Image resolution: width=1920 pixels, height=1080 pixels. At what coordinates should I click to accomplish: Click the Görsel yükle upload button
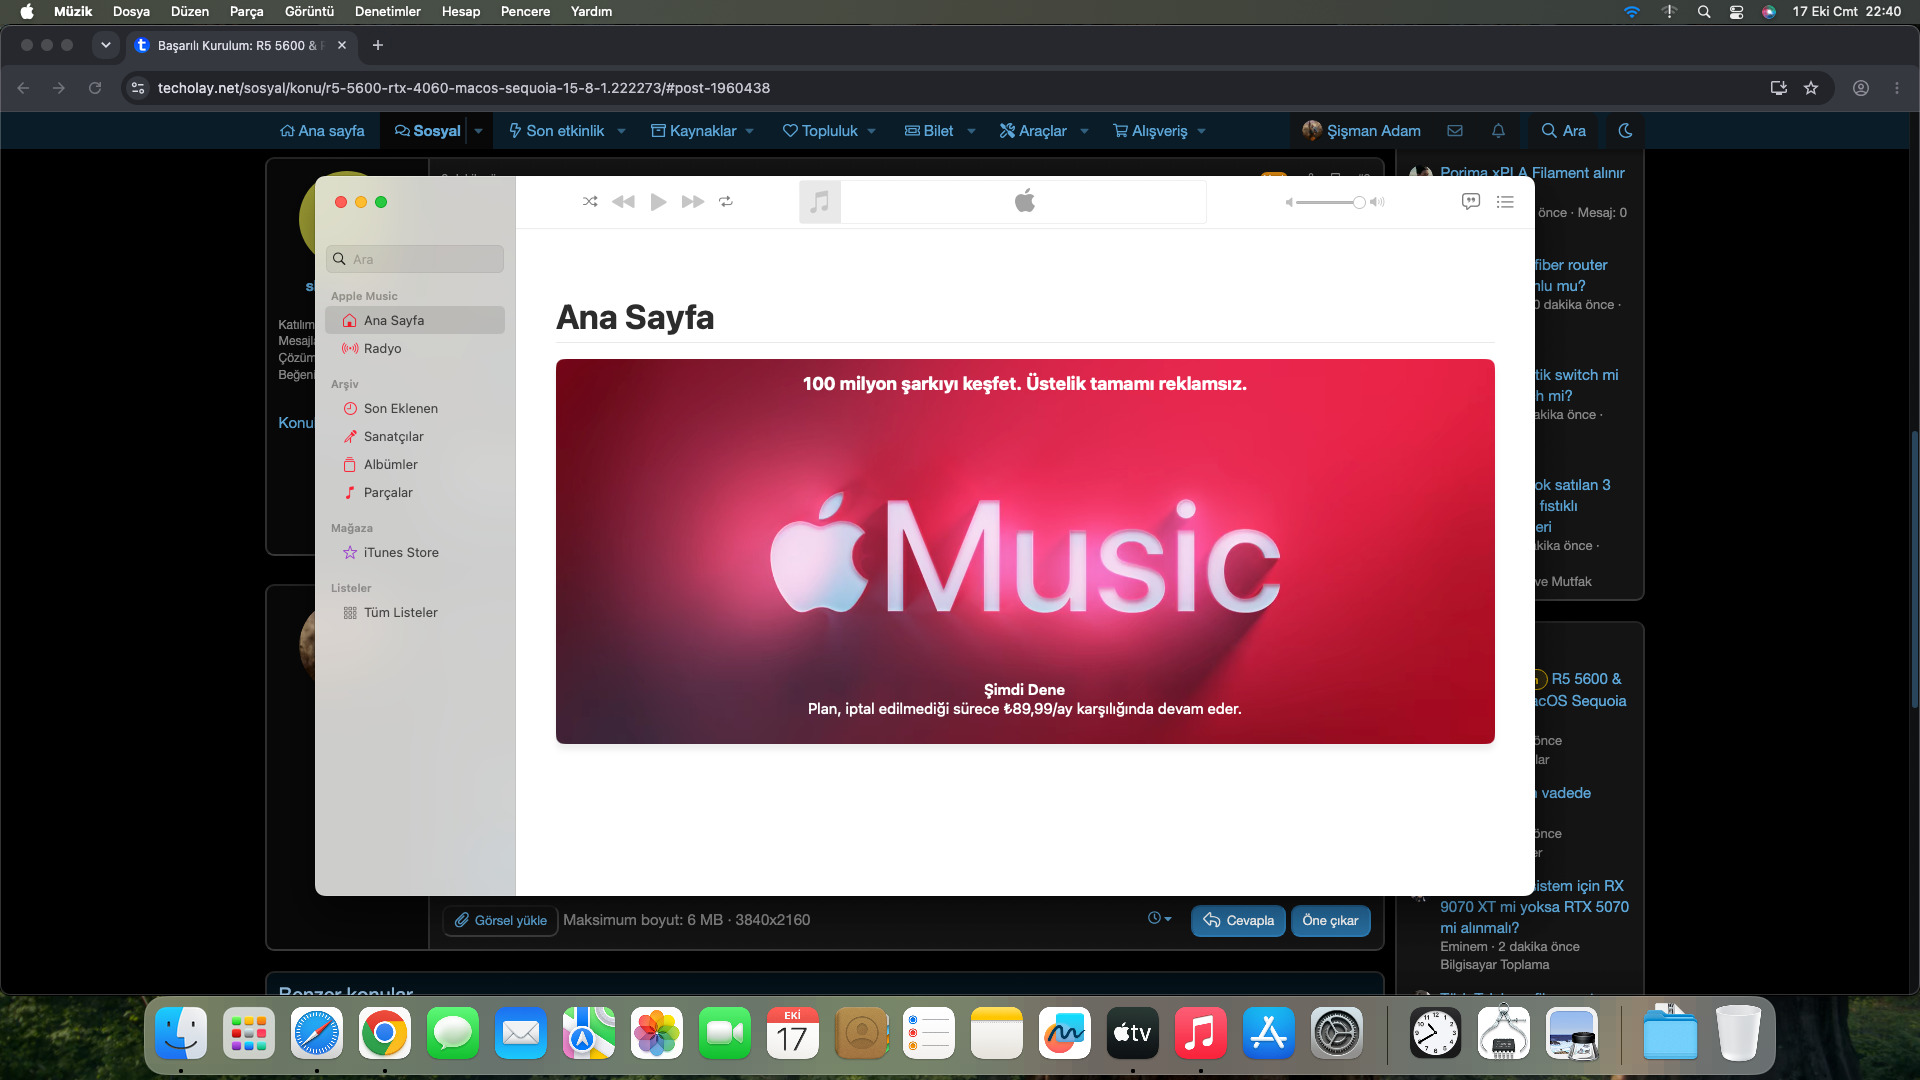(500, 920)
